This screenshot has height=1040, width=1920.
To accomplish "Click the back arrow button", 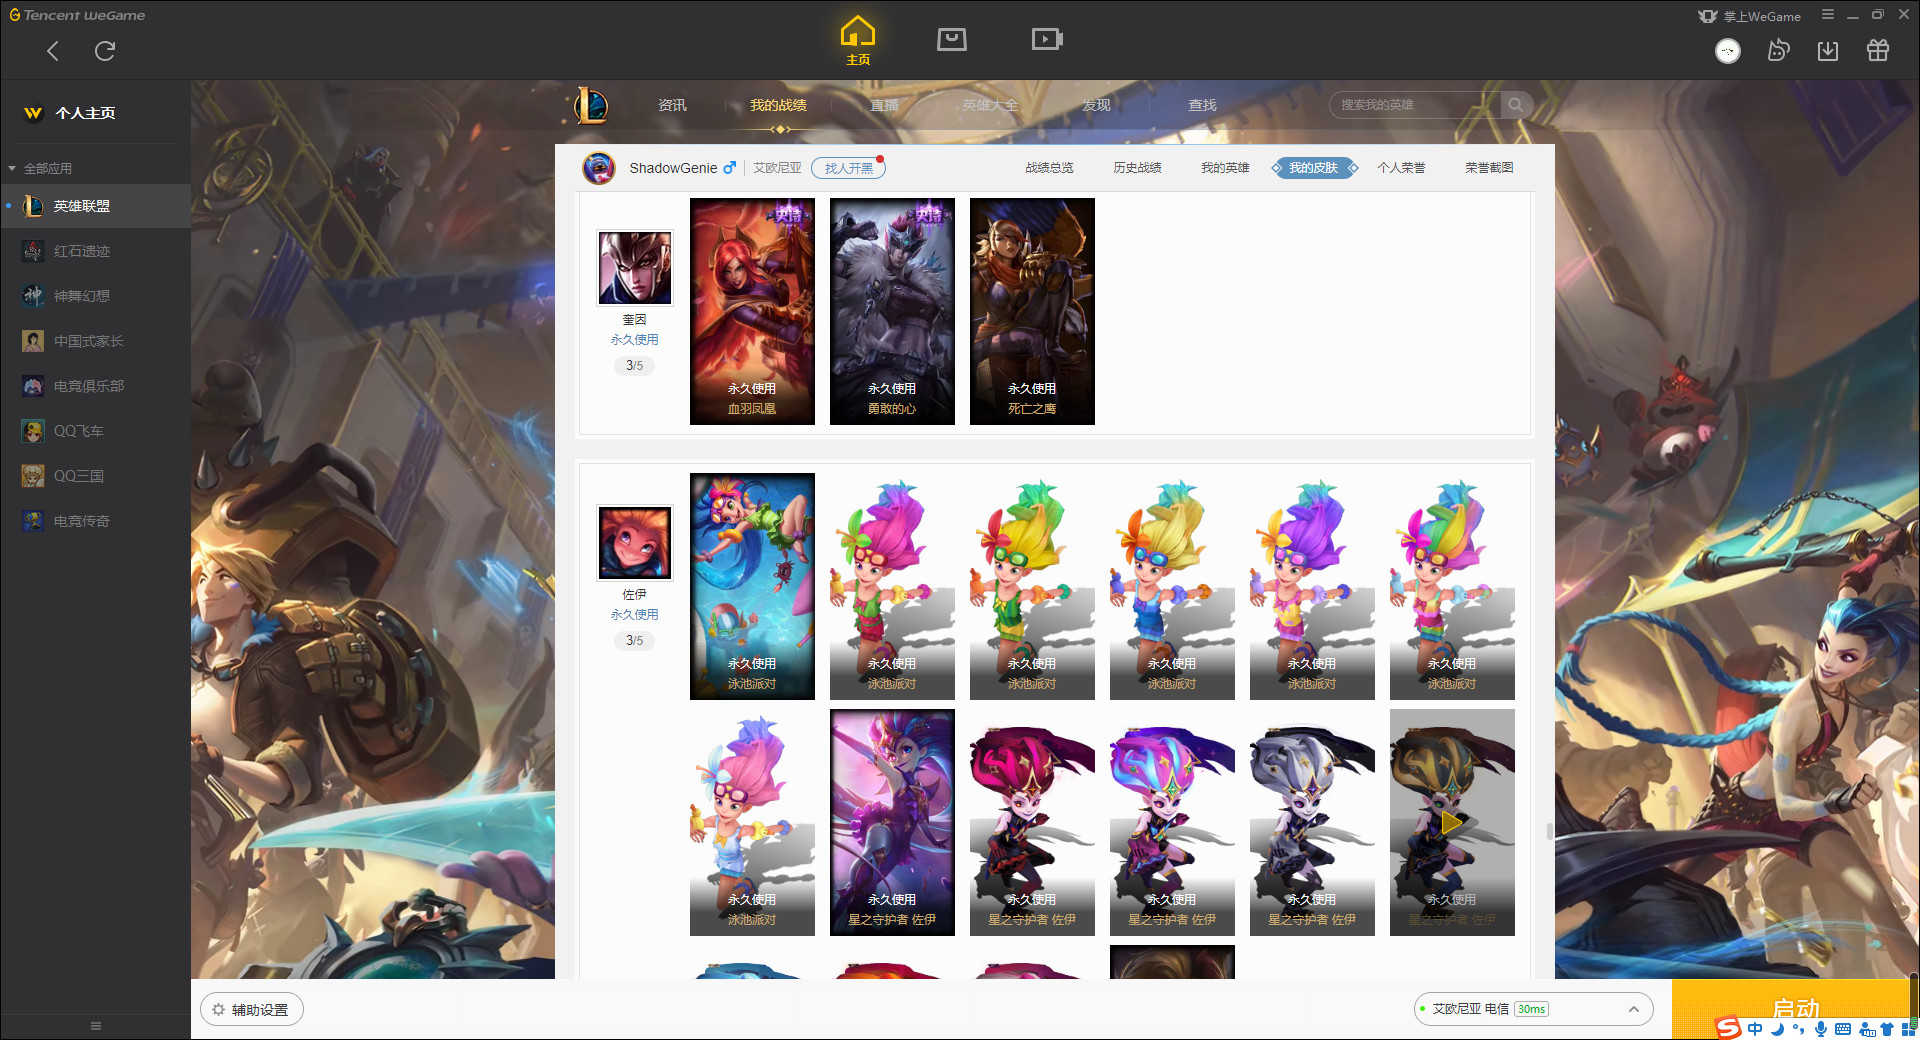I will point(53,51).
